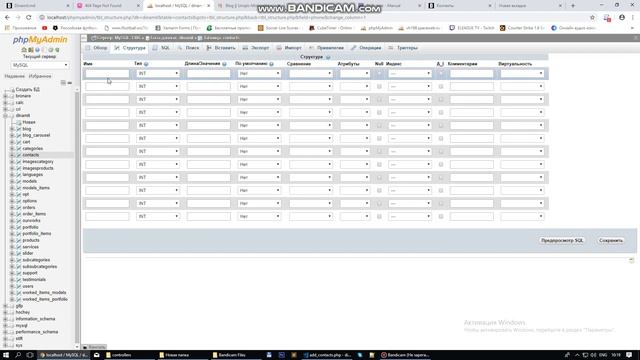Click the Консоль bar at bottom
This screenshot has height=360, width=640.
[x=95, y=347]
